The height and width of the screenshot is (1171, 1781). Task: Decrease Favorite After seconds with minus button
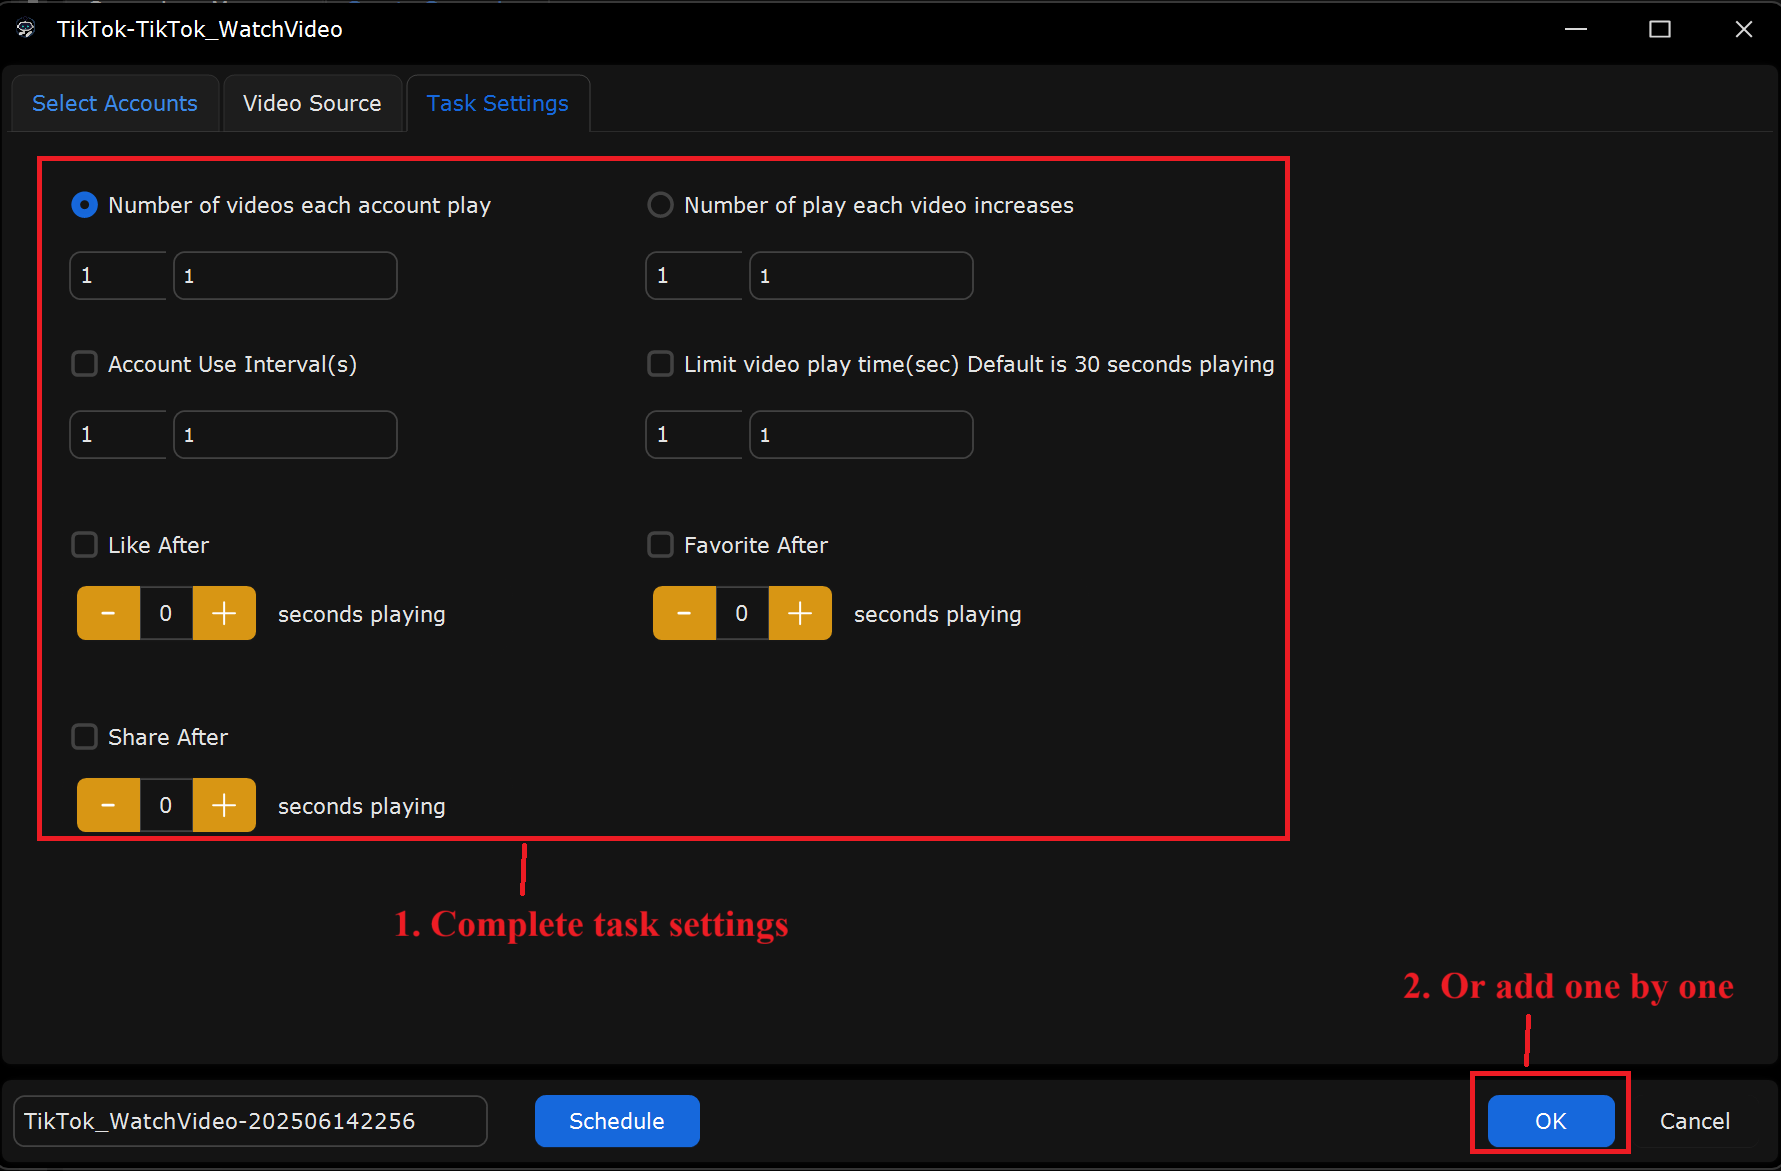684,613
